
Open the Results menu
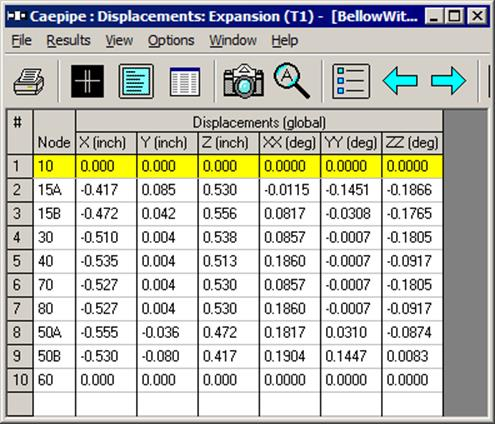click(x=68, y=41)
